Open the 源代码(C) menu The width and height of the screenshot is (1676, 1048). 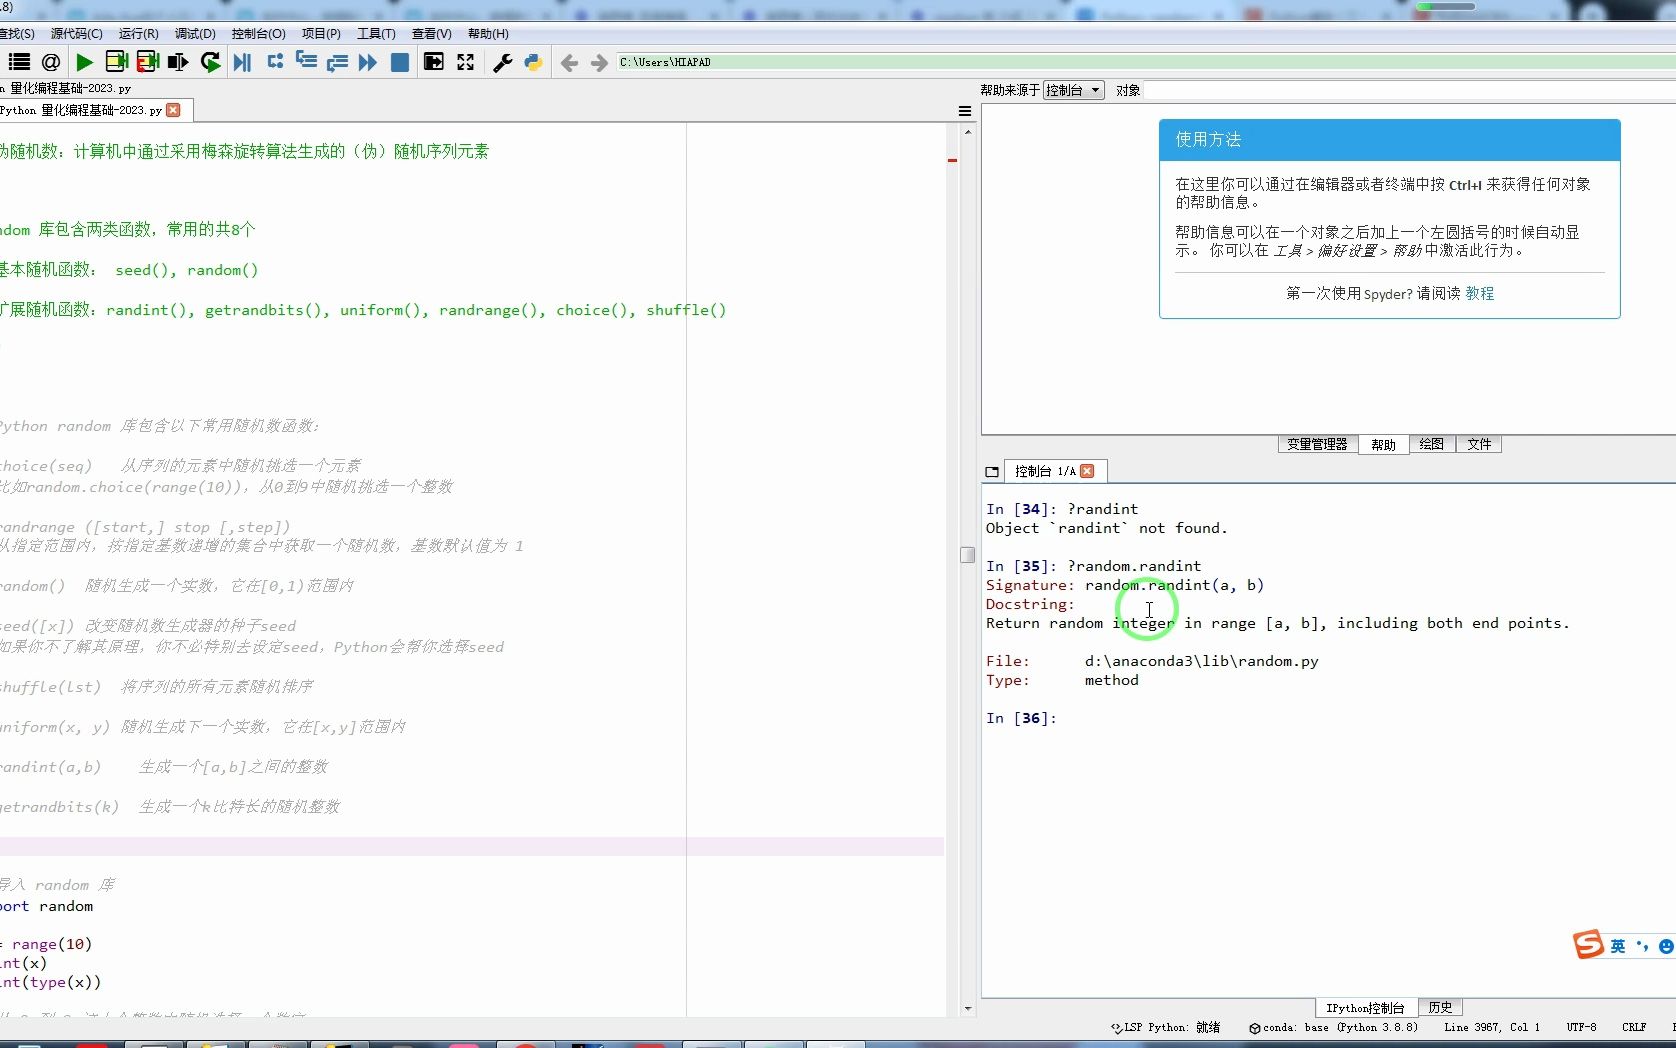point(77,34)
